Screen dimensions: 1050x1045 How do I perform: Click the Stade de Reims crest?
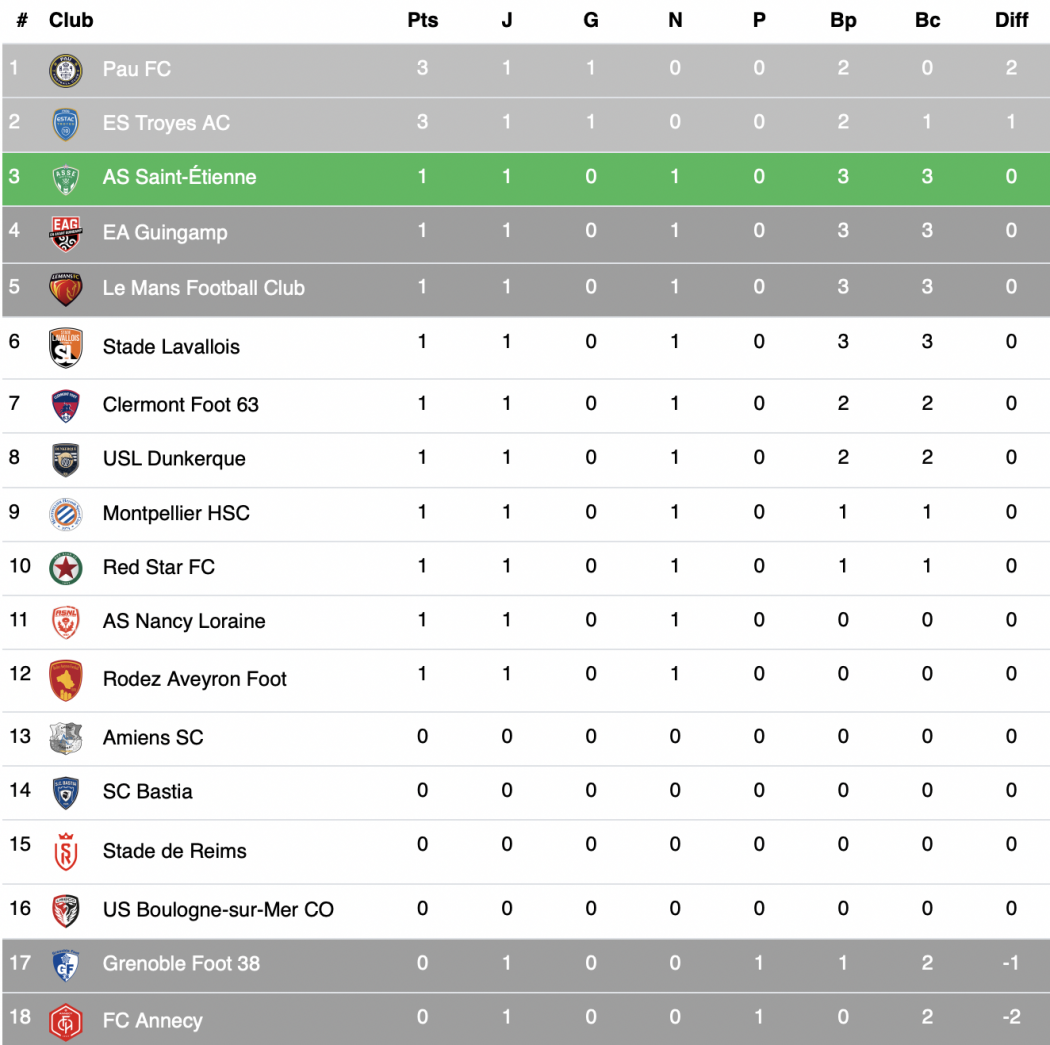66,852
